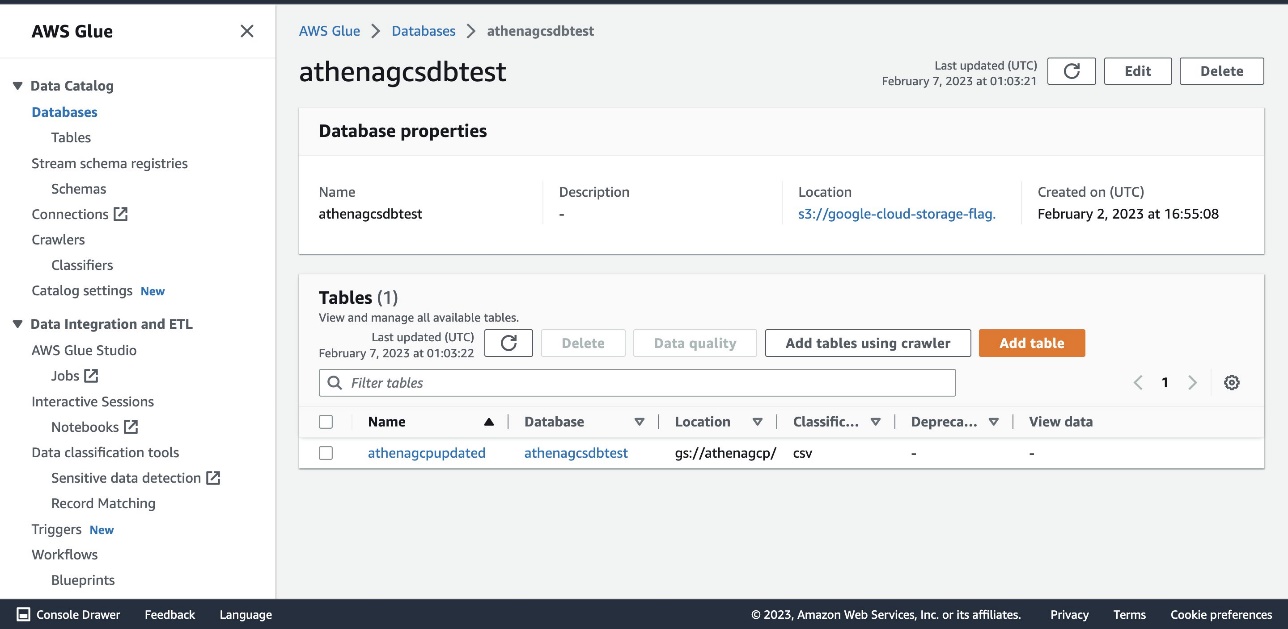Go to Databases breadcrumb link
This screenshot has width=1288, height=629.
pos(424,31)
